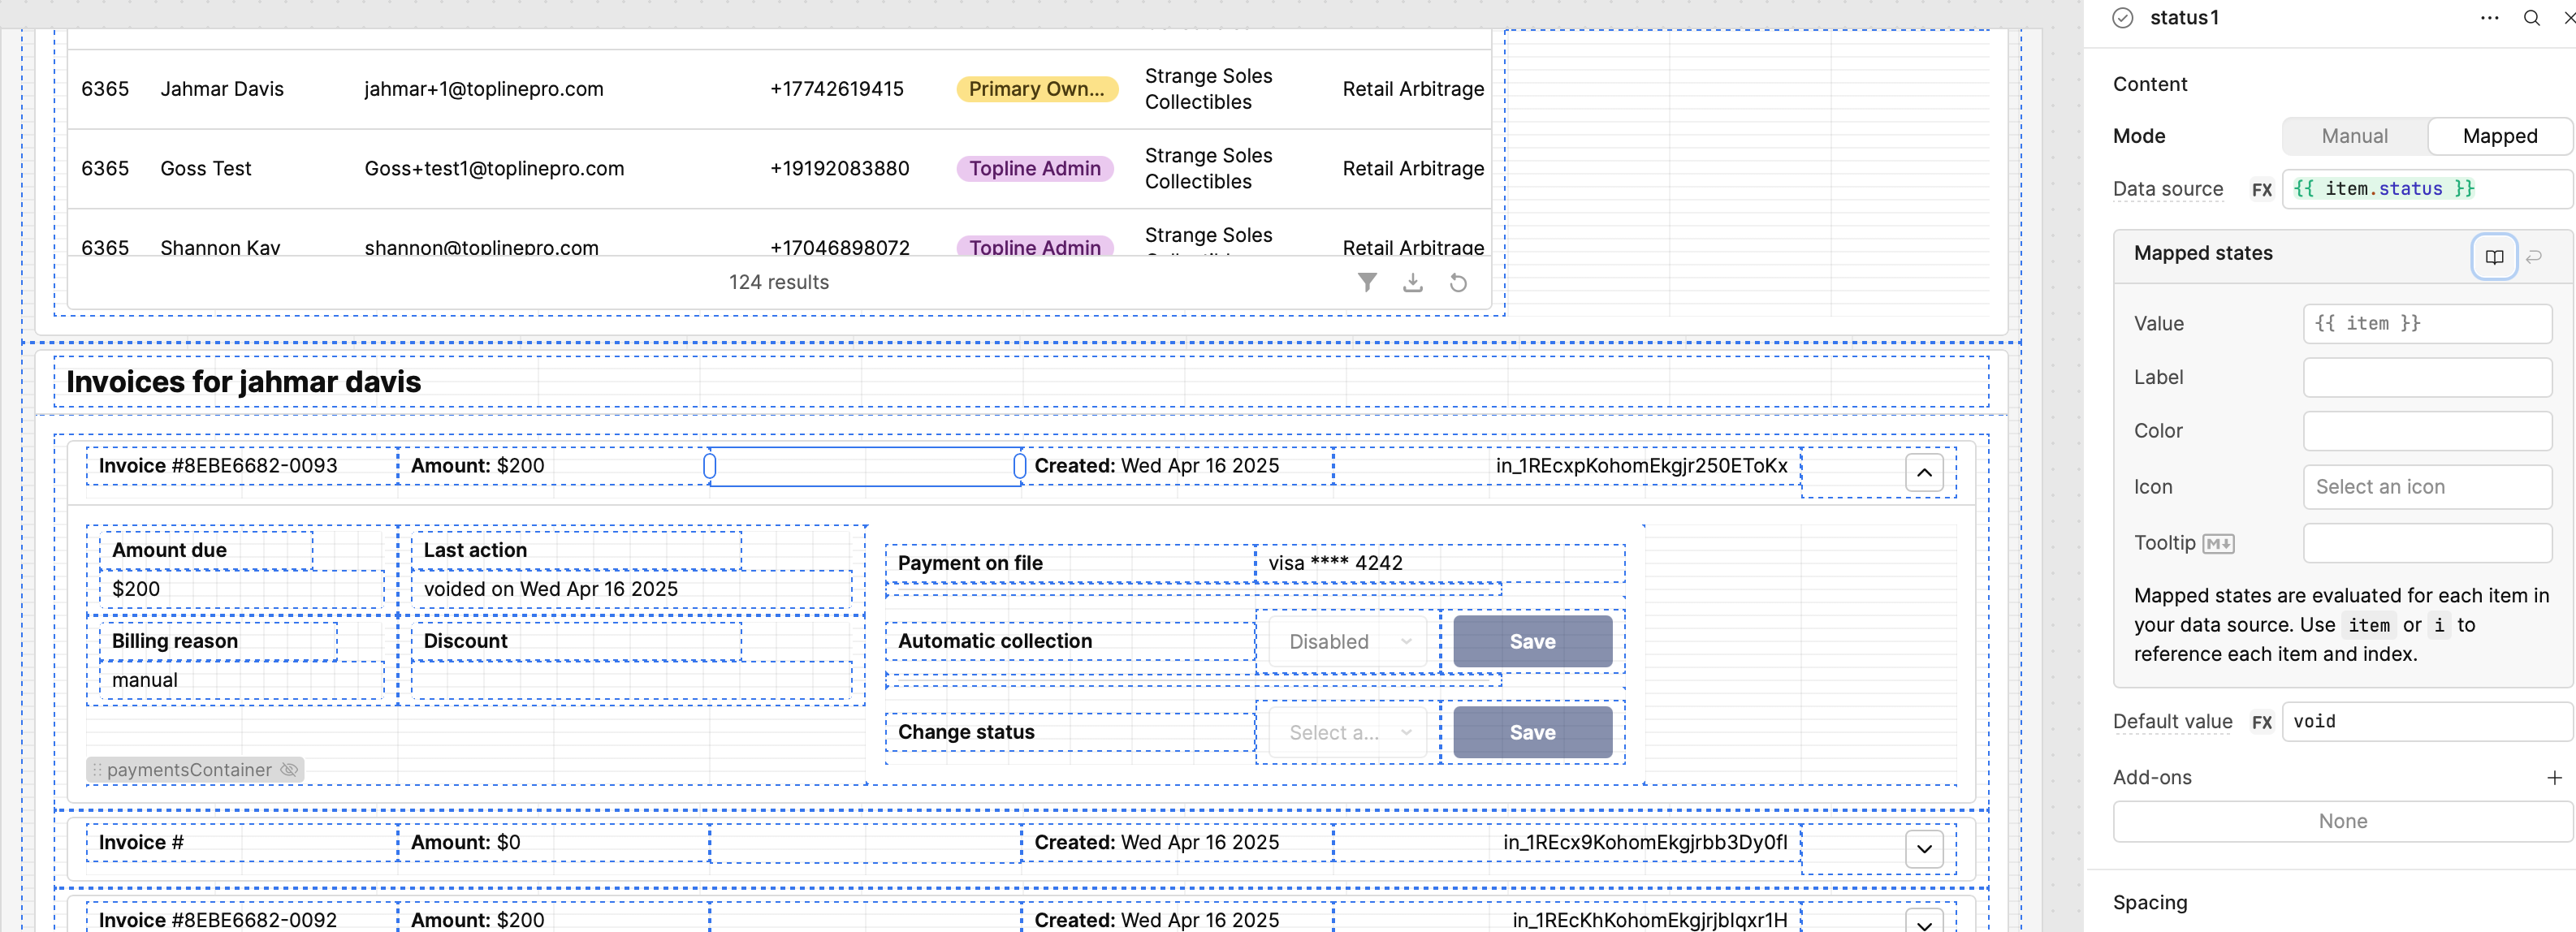Click the 124 results count
The width and height of the screenshot is (2576, 932).
pyautogui.click(x=778, y=283)
